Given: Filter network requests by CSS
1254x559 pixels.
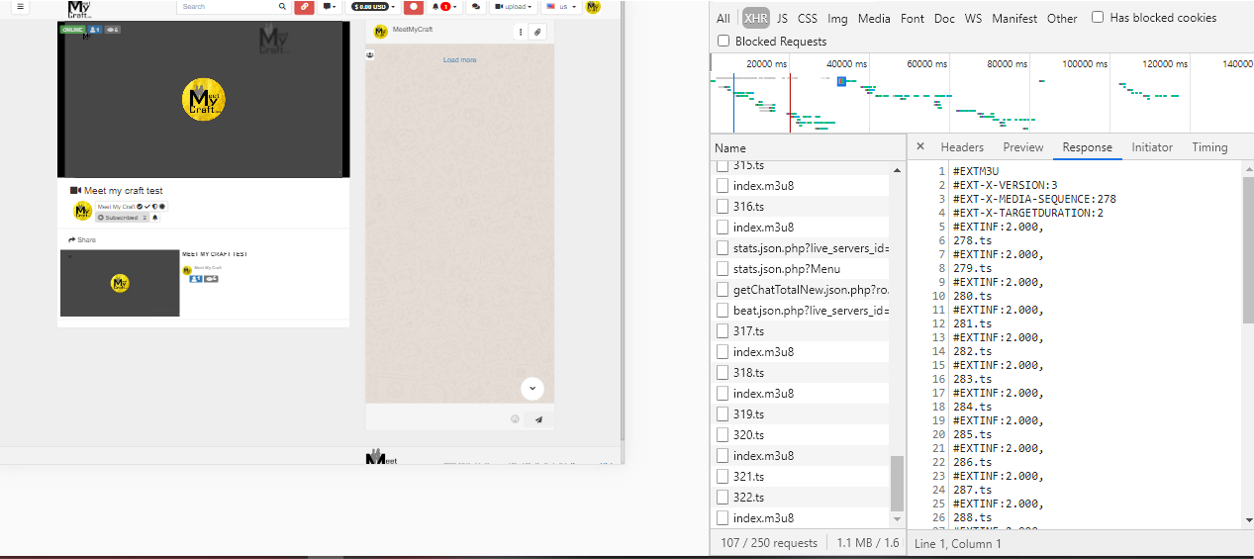Looking at the screenshot, I should coord(807,18).
